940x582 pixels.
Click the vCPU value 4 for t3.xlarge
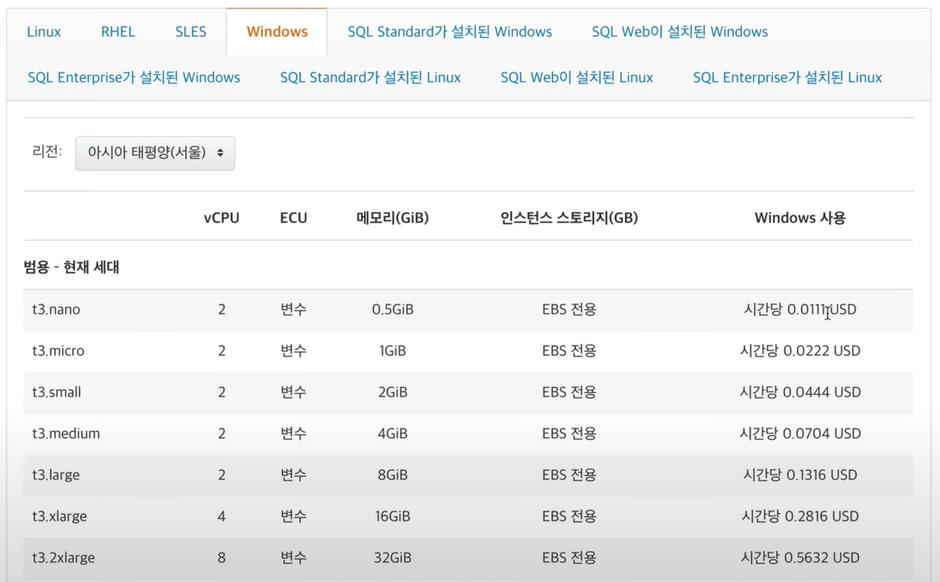pyautogui.click(x=221, y=516)
